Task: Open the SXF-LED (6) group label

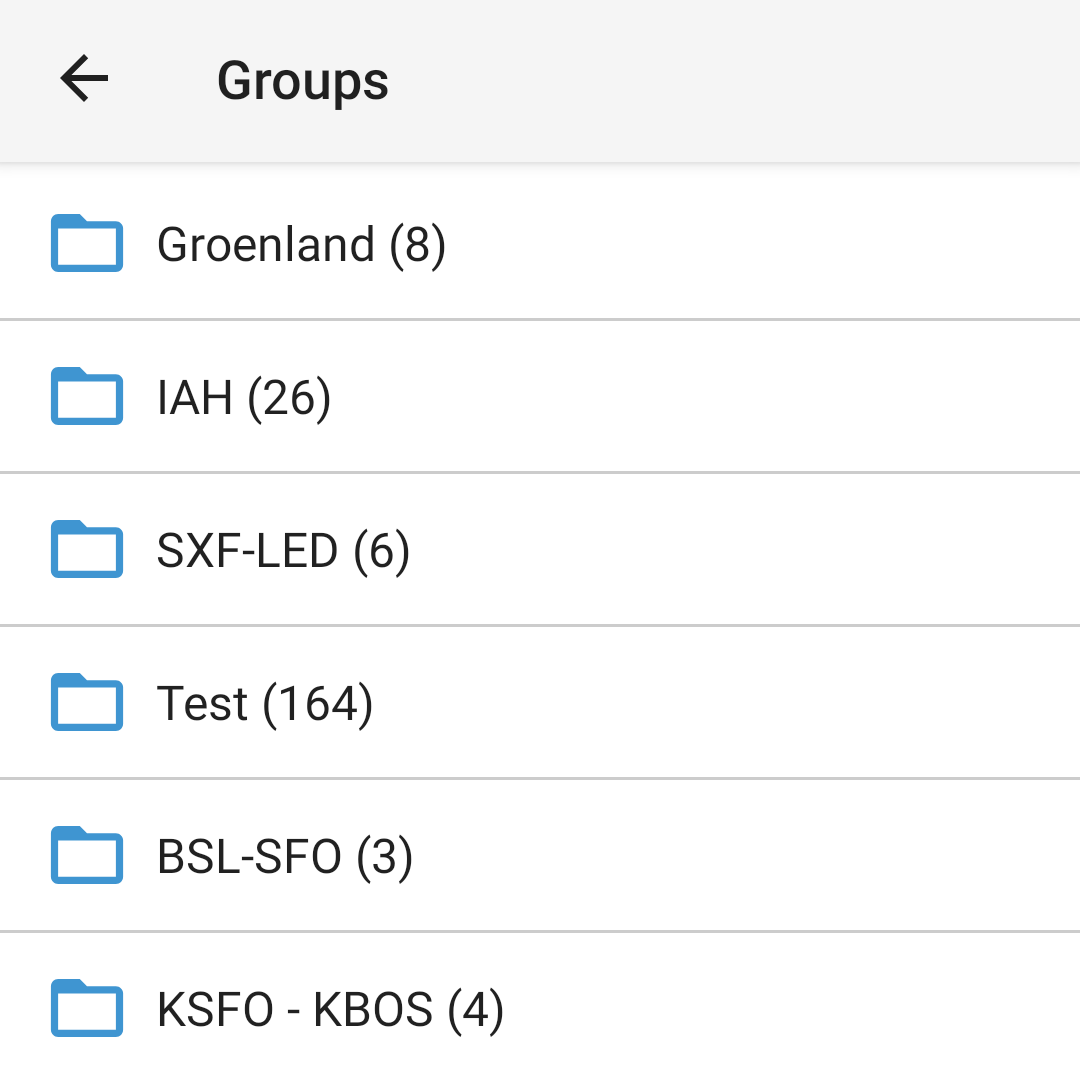Action: click(x=283, y=551)
